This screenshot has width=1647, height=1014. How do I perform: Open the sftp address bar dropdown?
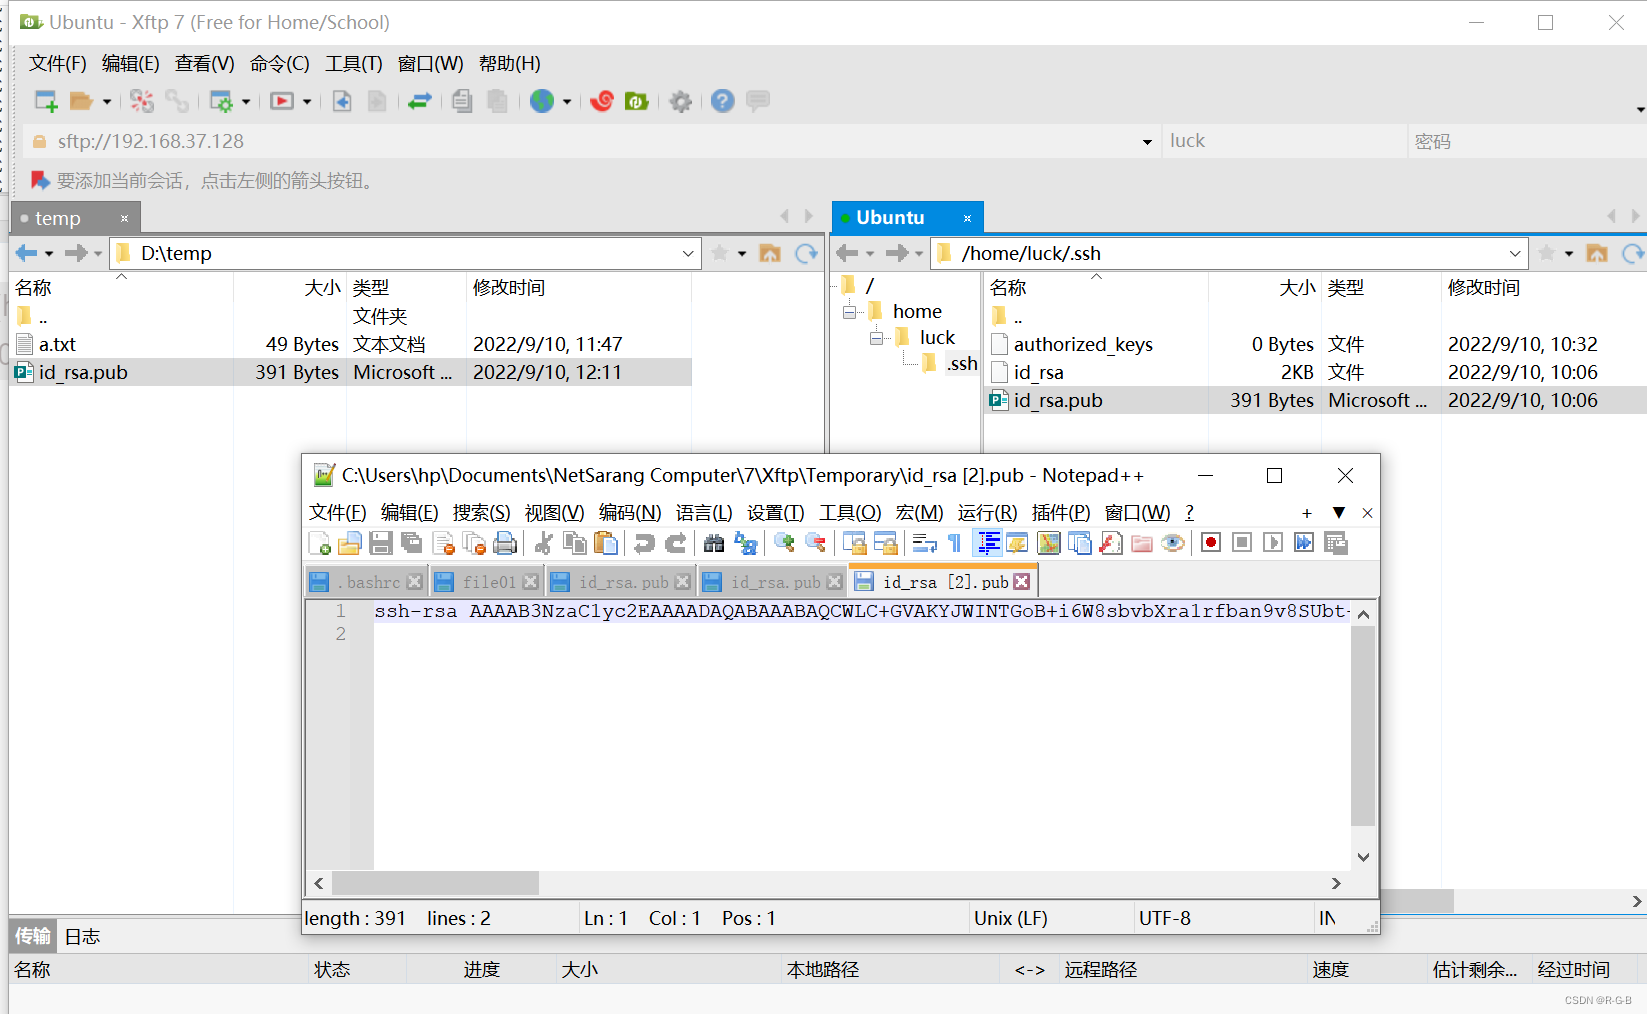[x=1147, y=142]
